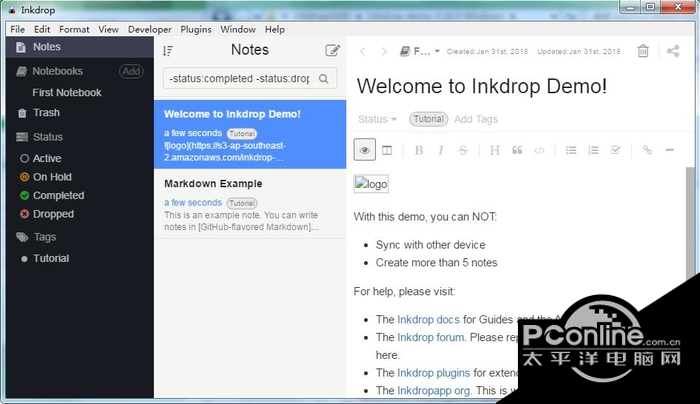The width and height of the screenshot is (700, 404).
Task: Open the Help menu
Action: point(275,29)
